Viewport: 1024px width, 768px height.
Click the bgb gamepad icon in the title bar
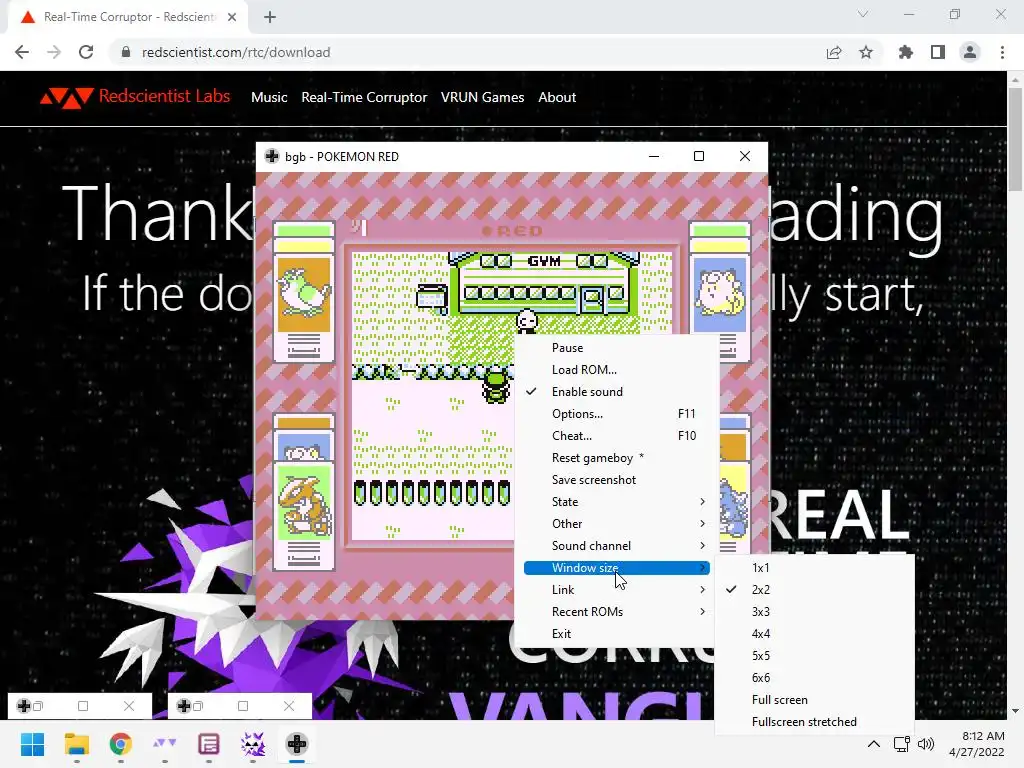[272, 157]
